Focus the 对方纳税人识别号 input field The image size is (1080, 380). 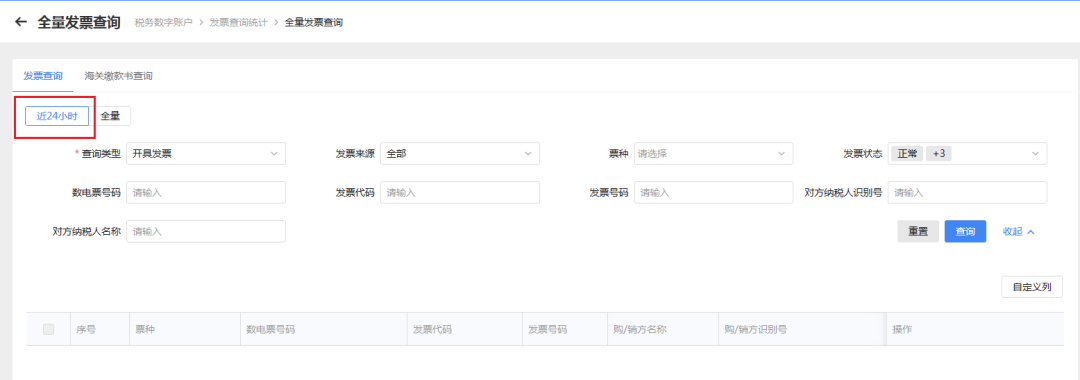[967, 193]
